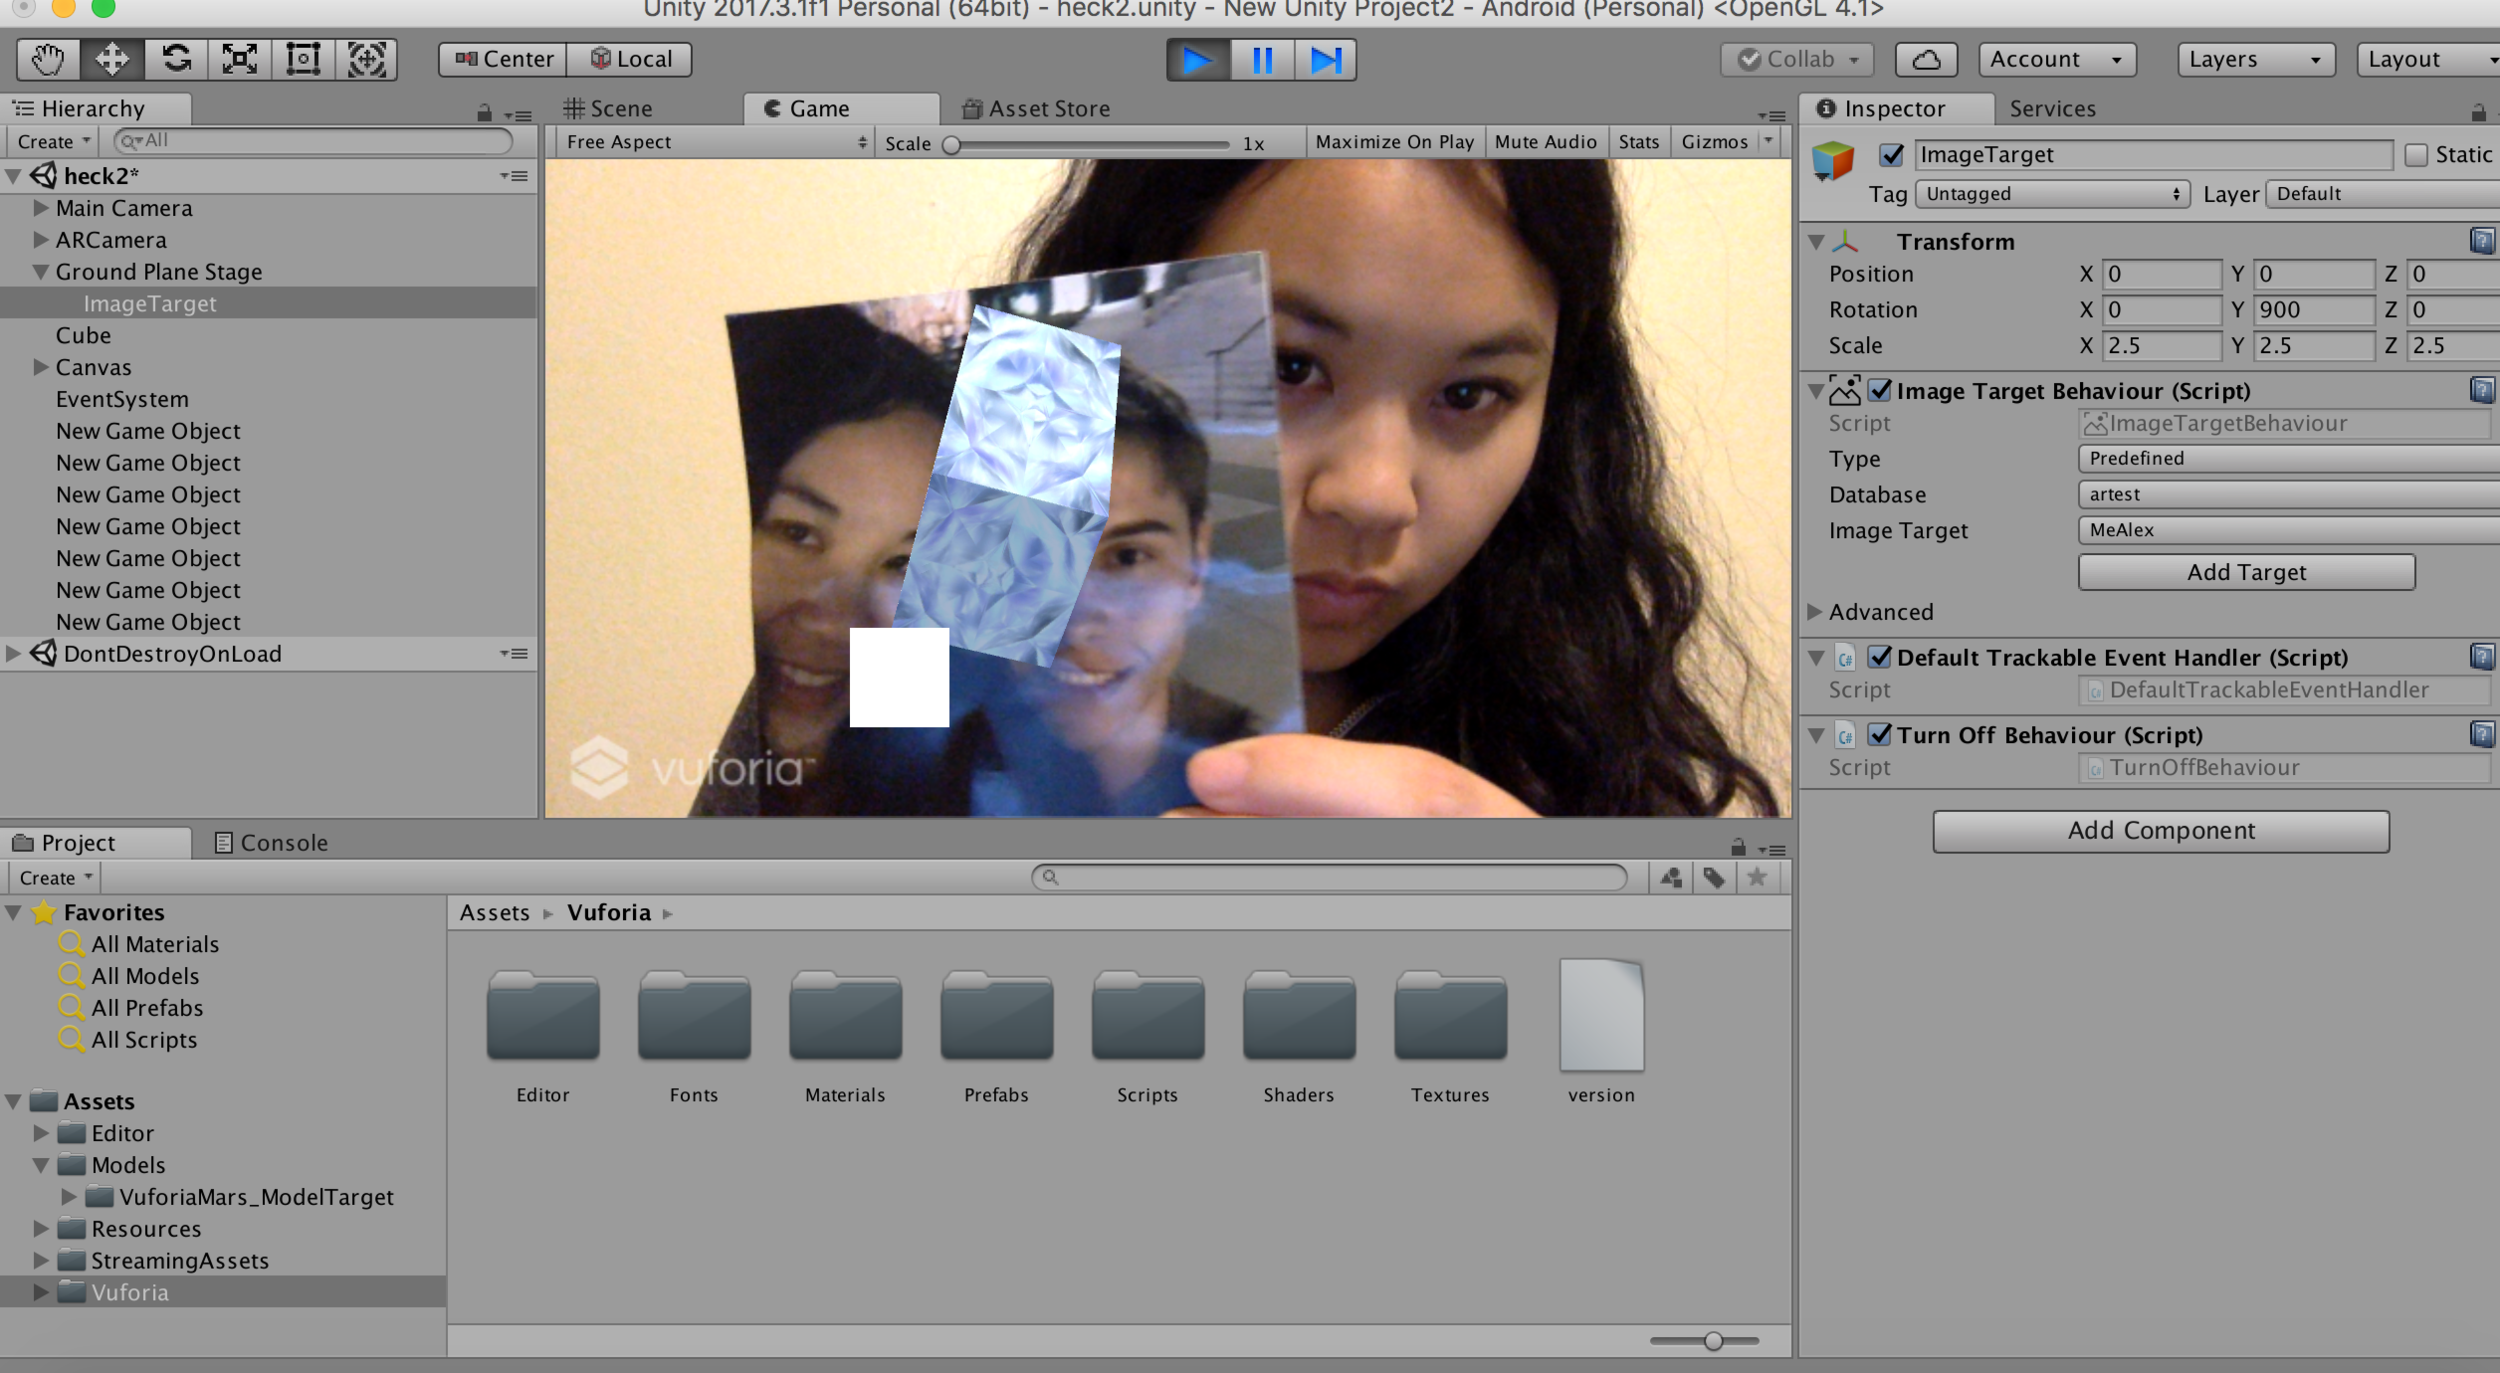Switch to the Asset Store tab
The height and width of the screenshot is (1373, 2500).
click(1036, 108)
